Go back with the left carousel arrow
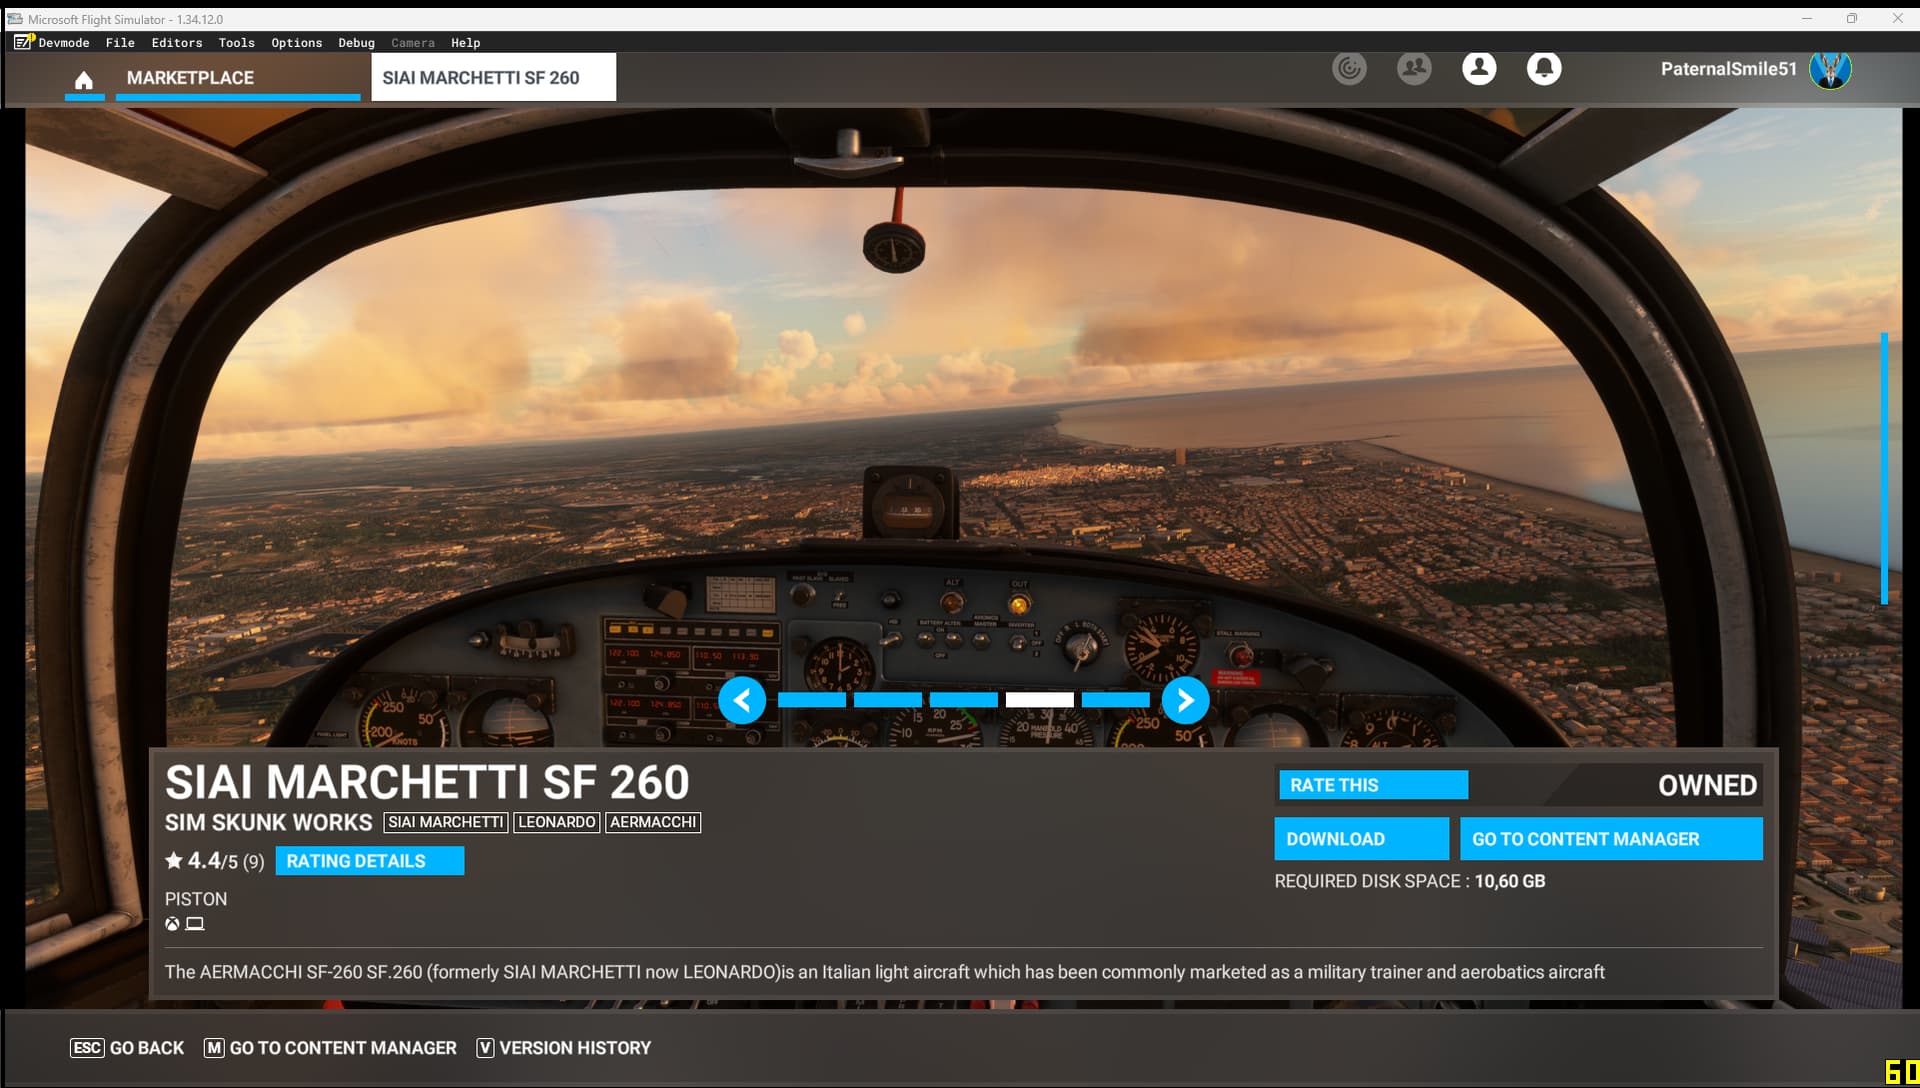 click(x=744, y=700)
